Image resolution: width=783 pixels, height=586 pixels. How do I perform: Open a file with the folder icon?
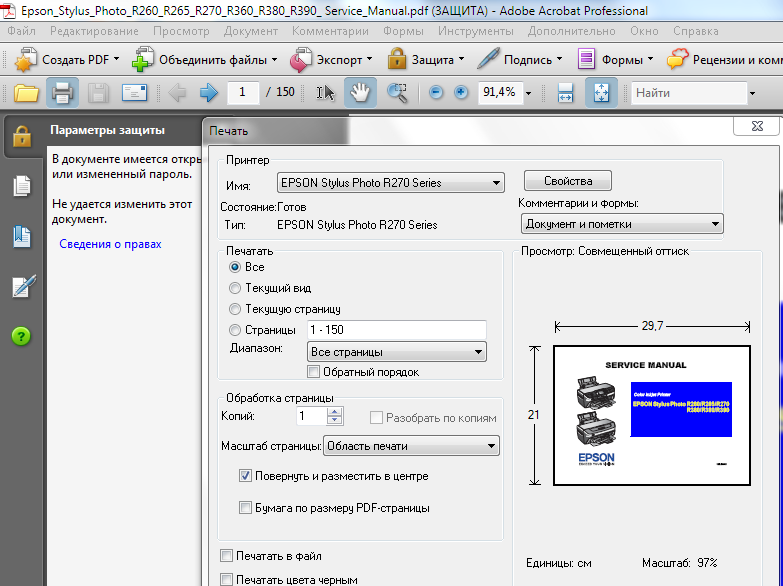26,93
